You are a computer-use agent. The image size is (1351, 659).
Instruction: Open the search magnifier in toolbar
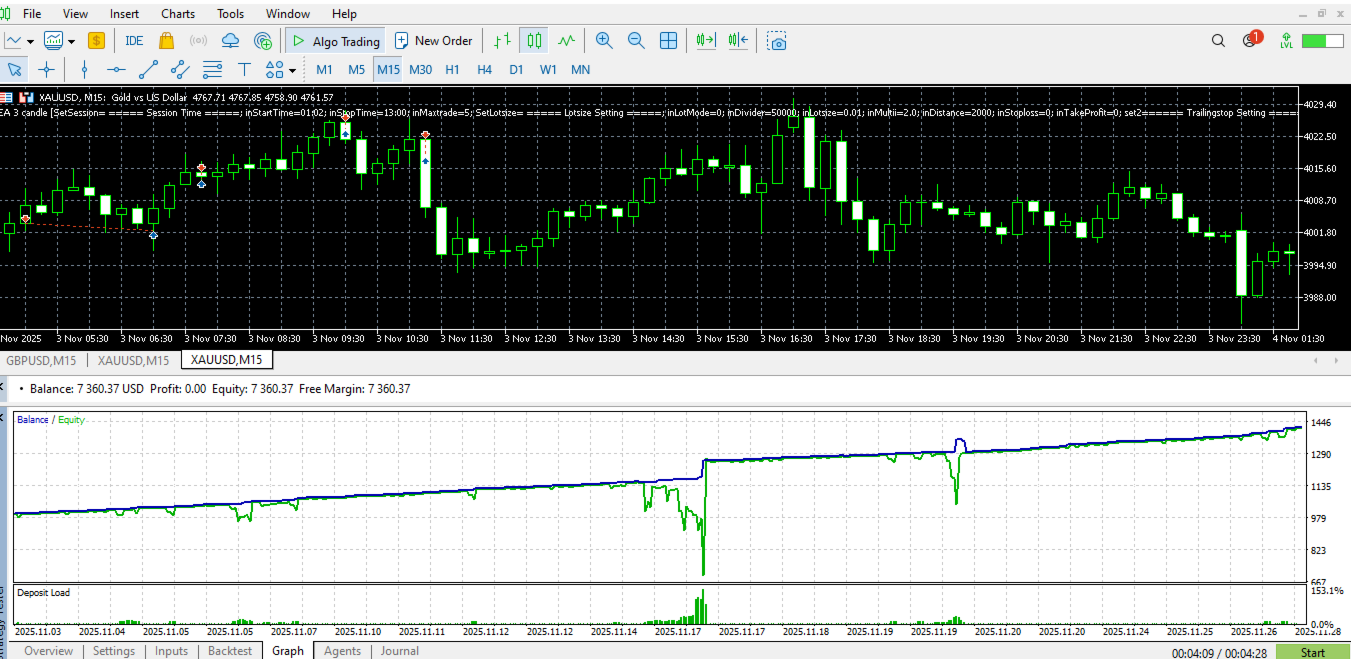tap(1218, 41)
